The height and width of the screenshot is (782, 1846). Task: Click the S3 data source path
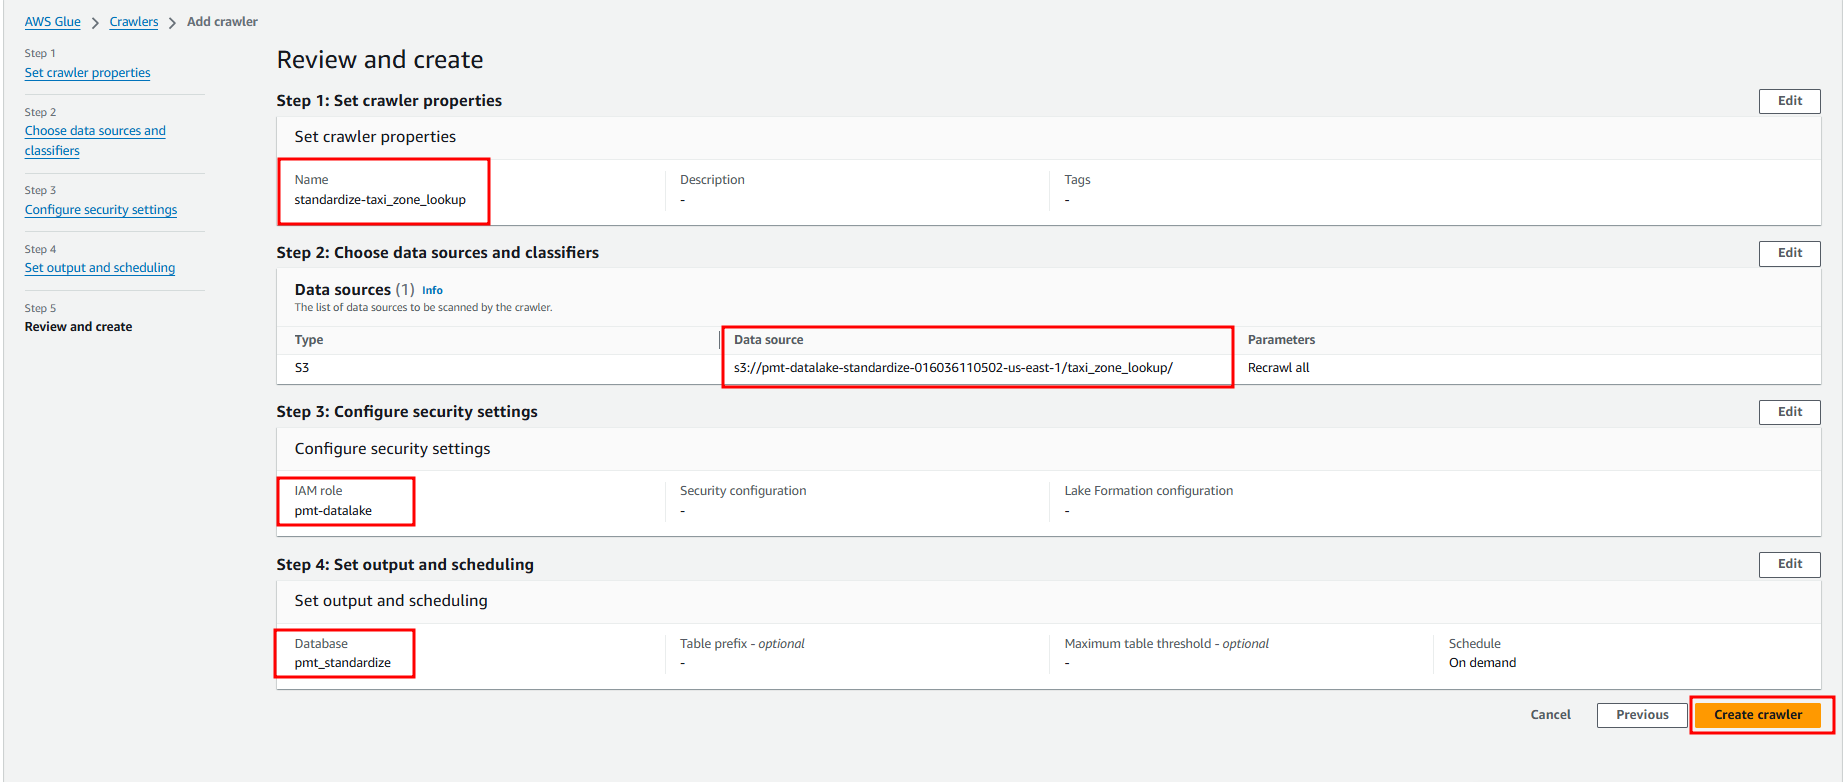(952, 368)
